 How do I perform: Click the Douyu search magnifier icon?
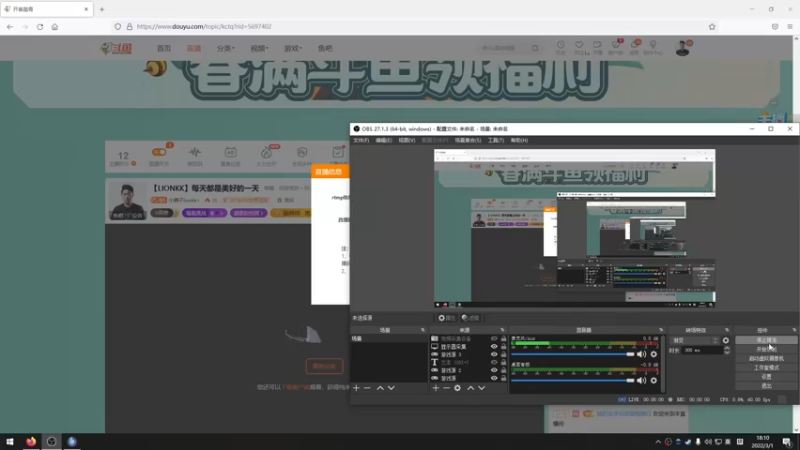coord(535,48)
